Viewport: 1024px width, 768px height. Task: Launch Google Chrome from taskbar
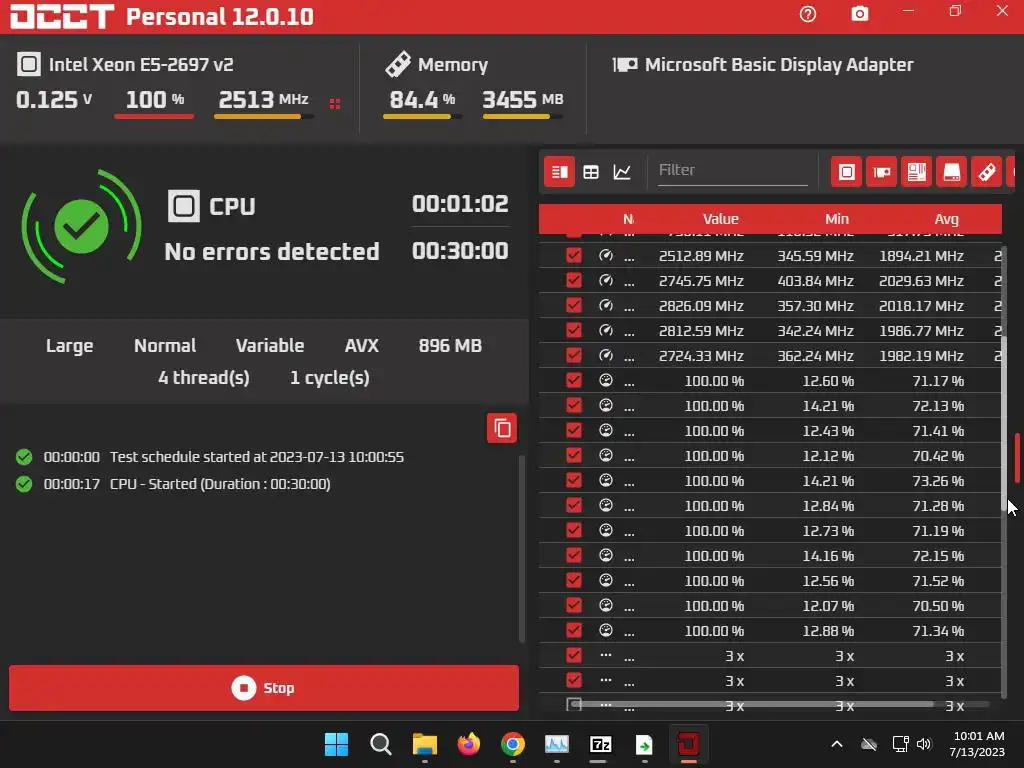(x=513, y=744)
